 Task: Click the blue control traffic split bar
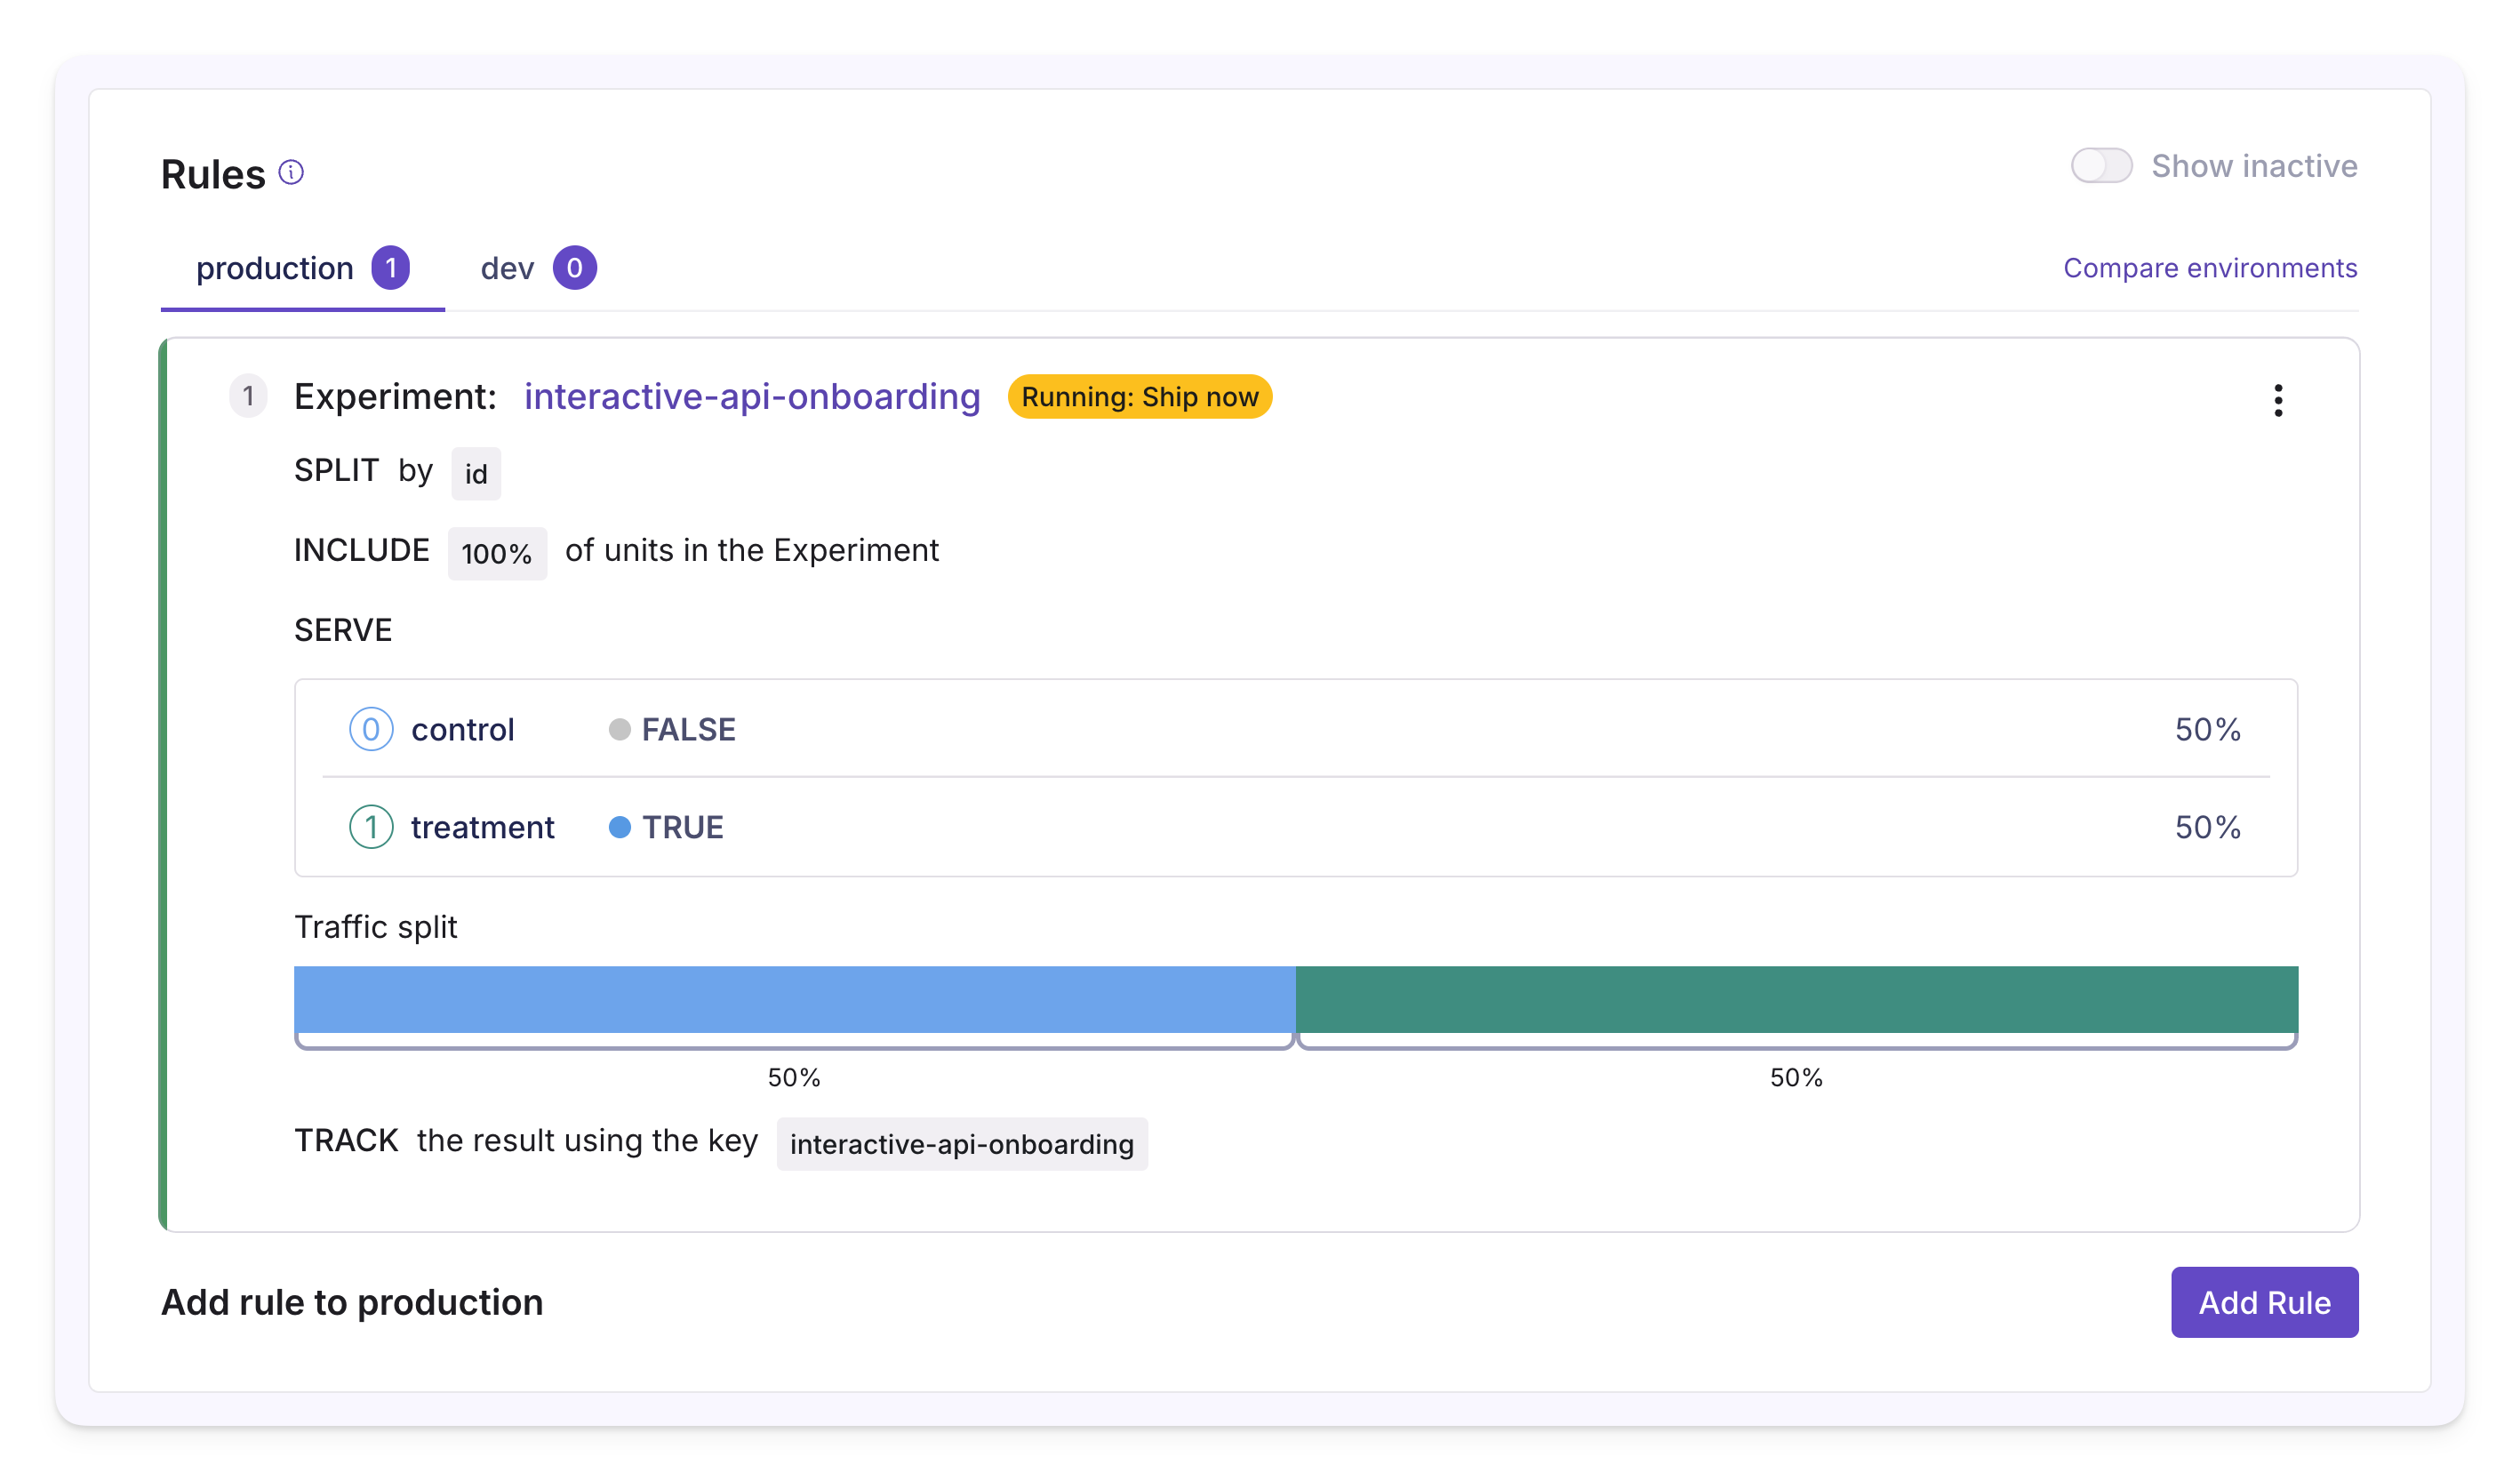point(794,999)
